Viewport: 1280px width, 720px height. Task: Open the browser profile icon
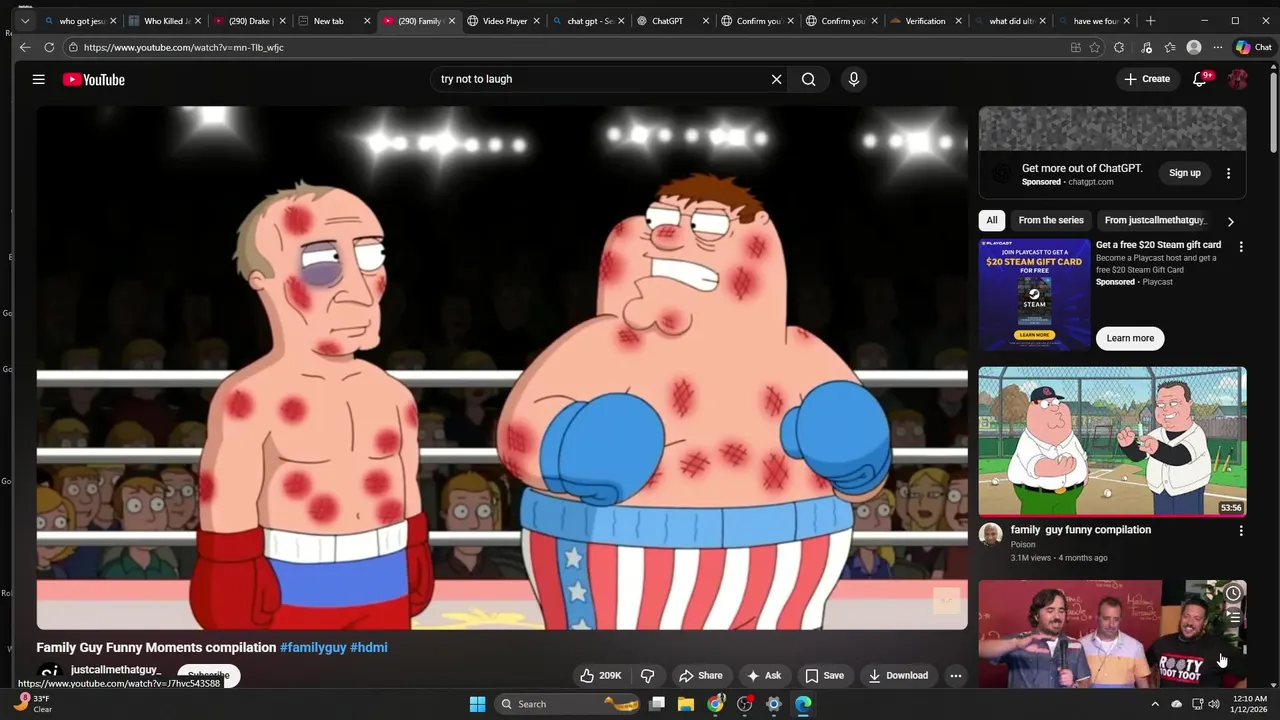pos(1193,47)
